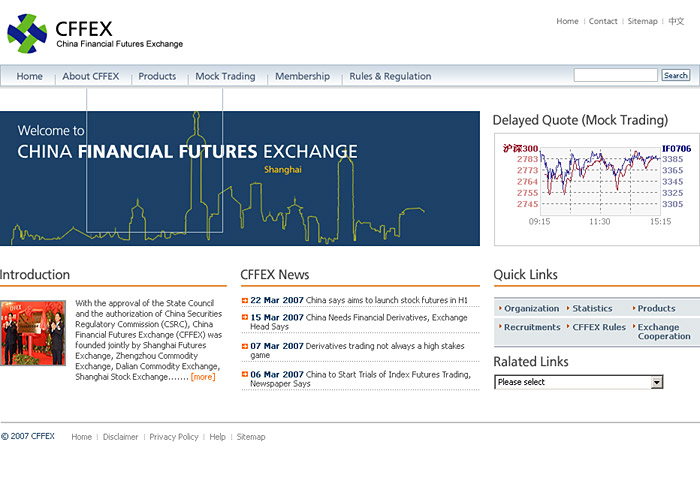
Task: Click the '沪深300' chart label
Action: click(x=521, y=149)
